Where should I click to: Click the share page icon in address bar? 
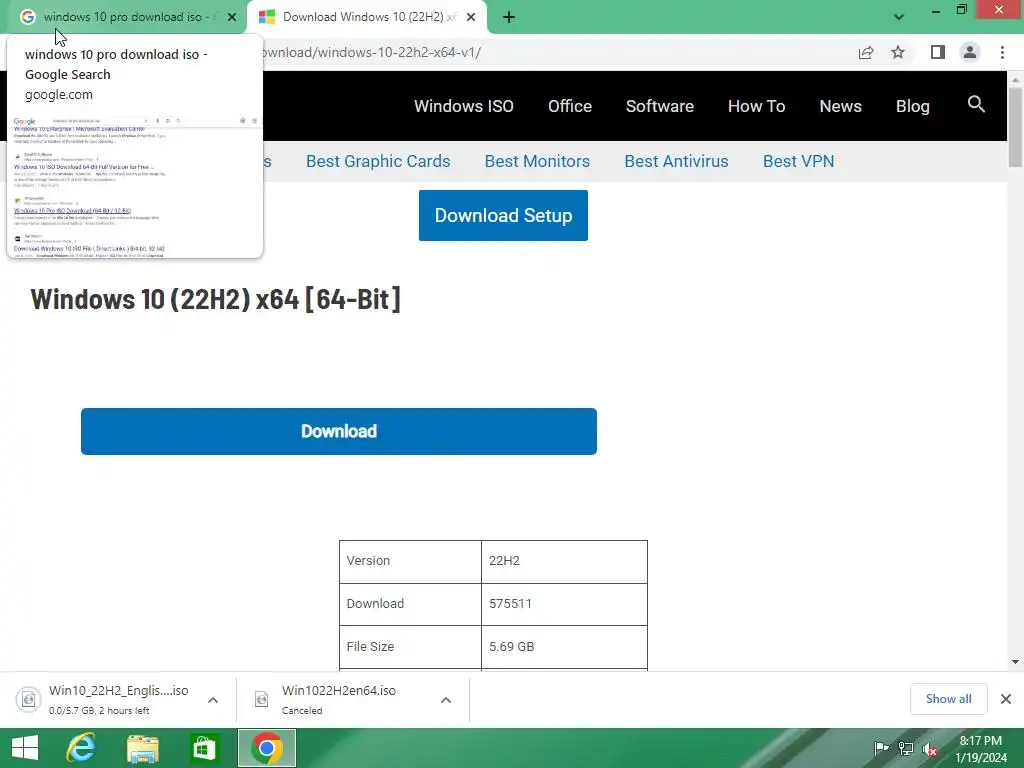(x=866, y=52)
